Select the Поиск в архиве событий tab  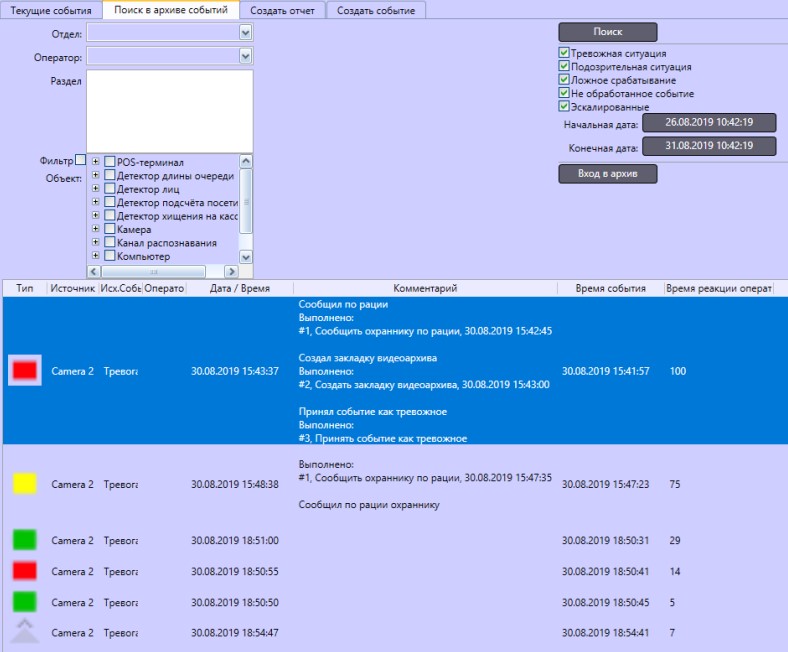click(x=171, y=10)
